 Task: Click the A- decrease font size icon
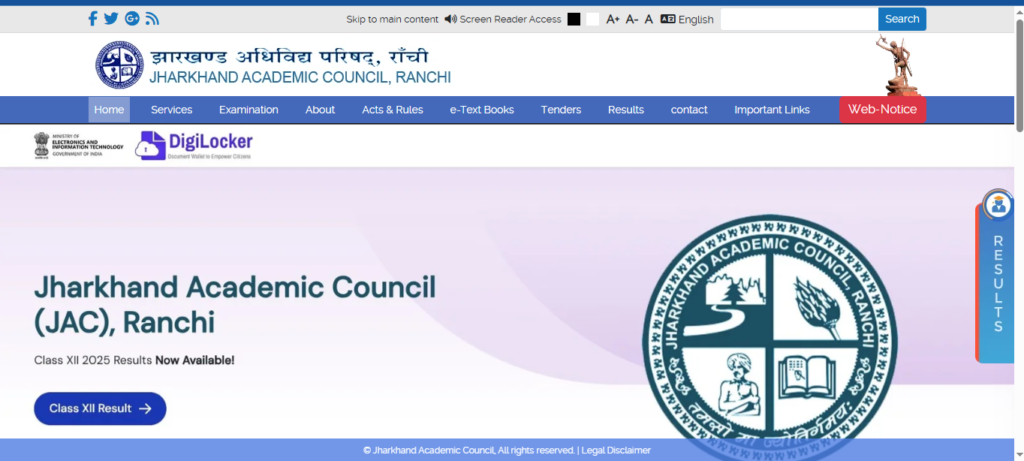click(632, 19)
